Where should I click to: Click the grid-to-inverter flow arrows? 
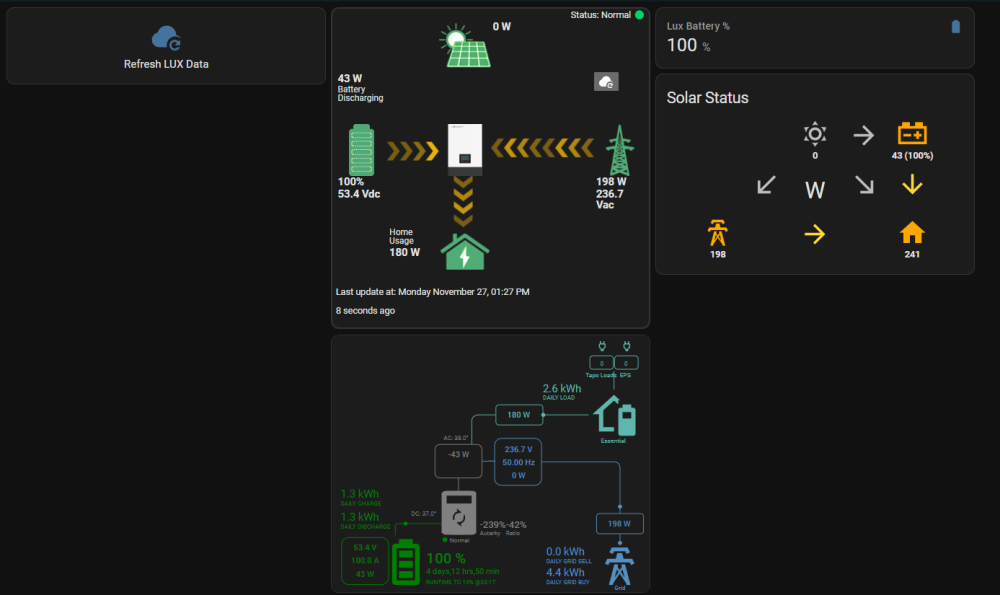542,148
